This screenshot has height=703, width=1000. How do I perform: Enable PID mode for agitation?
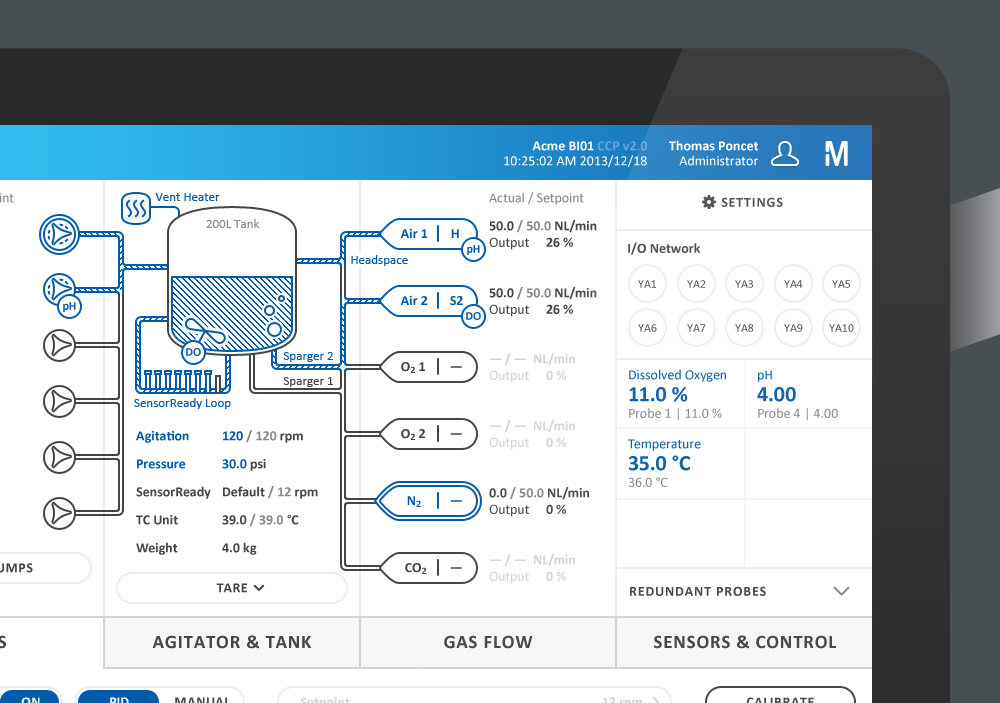coord(118,699)
